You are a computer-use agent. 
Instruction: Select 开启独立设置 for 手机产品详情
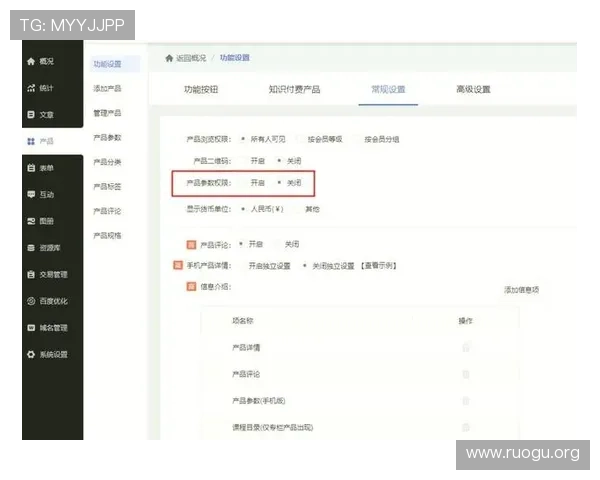coord(241,265)
